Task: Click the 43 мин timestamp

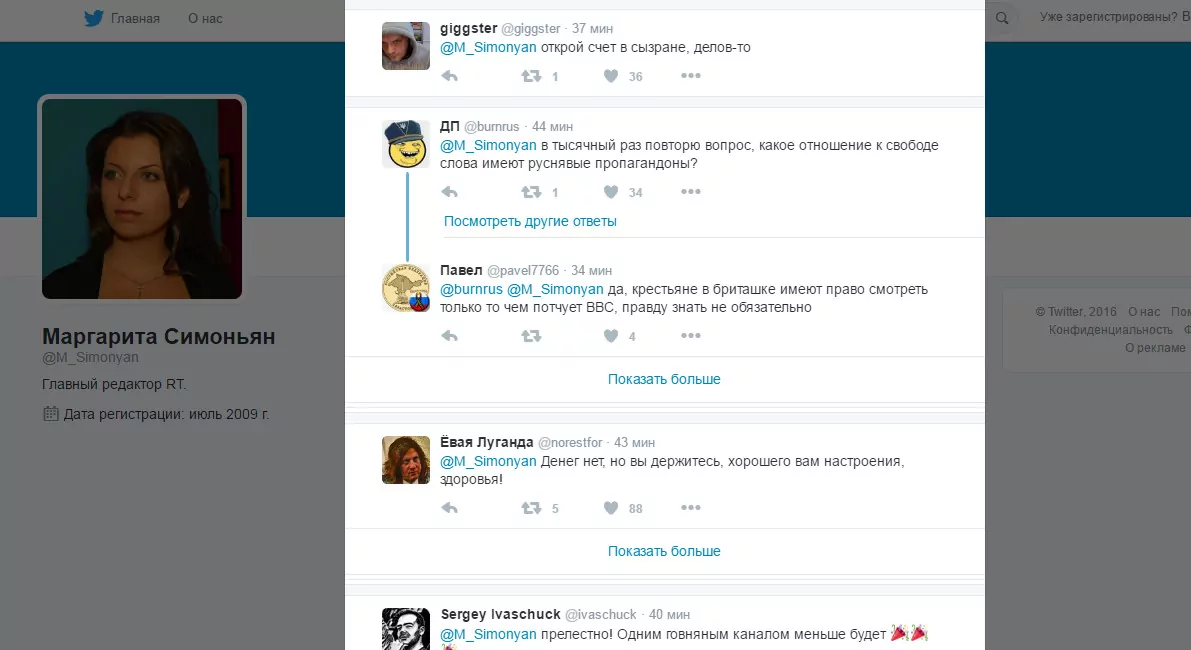Action: click(x=634, y=443)
